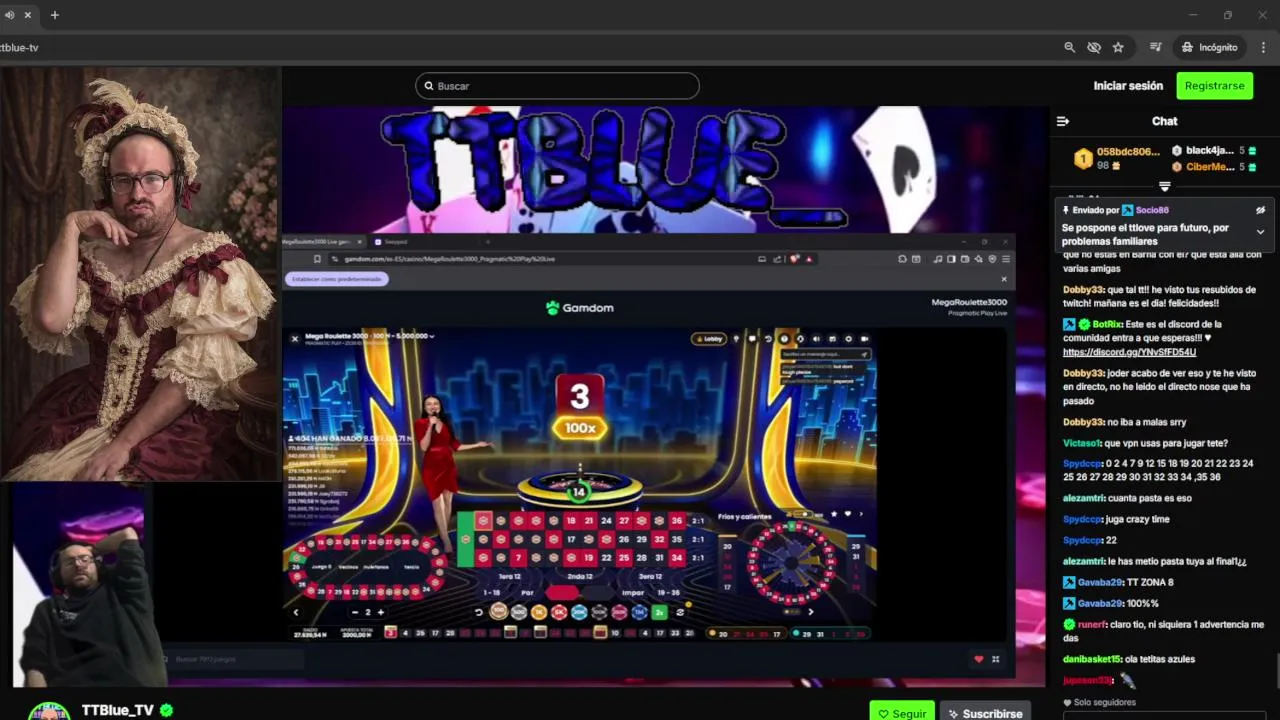This screenshot has width=1280, height=720.
Task: Click the repeat bet icon right of the chips
Action: [x=680, y=612]
